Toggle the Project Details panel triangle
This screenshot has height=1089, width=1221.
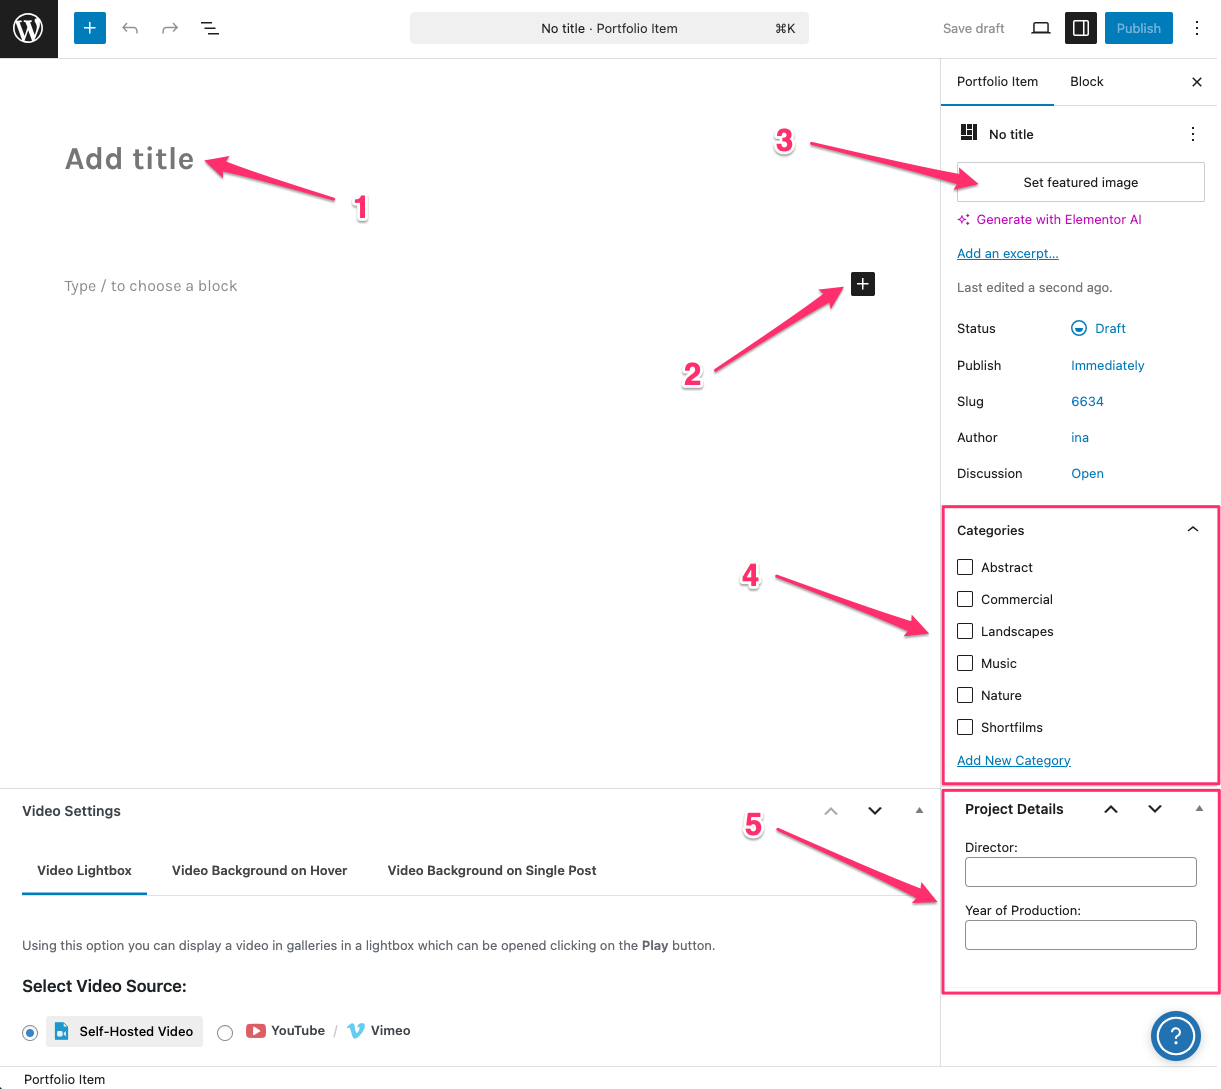tap(1199, 809)
